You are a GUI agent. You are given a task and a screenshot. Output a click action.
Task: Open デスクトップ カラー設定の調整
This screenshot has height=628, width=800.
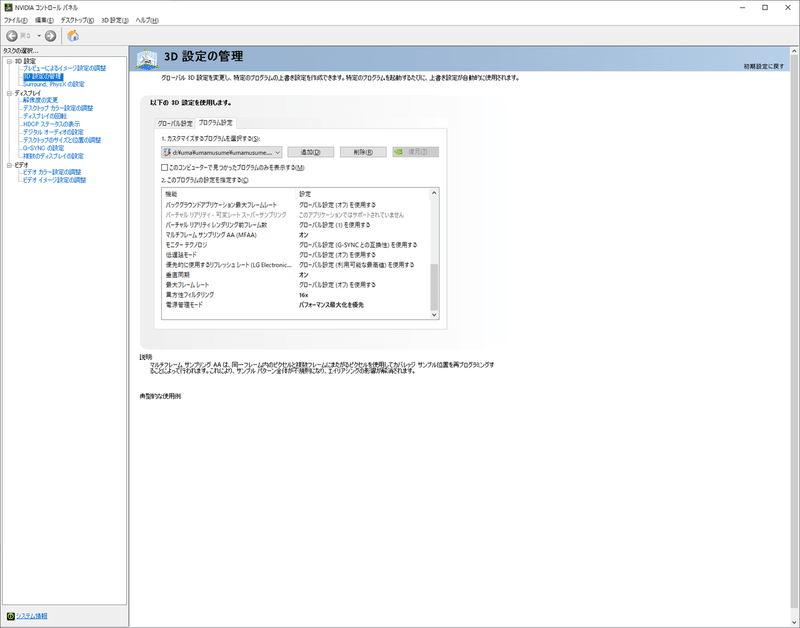click(x=58, y=108)
